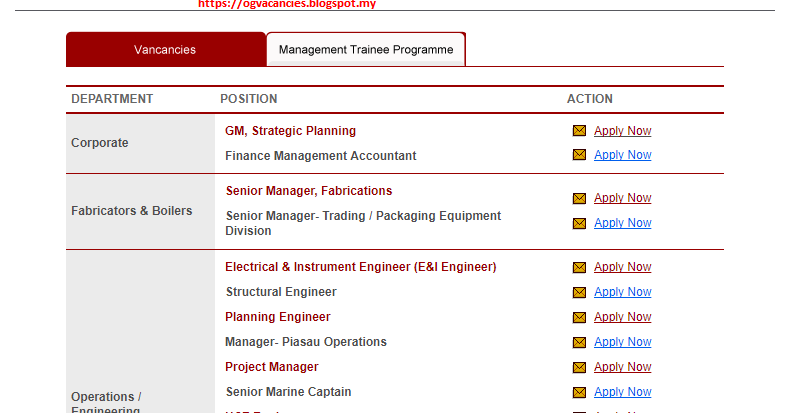This screenshot has height=413, width=787.
Task: Click envelope icon for Manager- Piasau Operations
Action: click(579, 342)
